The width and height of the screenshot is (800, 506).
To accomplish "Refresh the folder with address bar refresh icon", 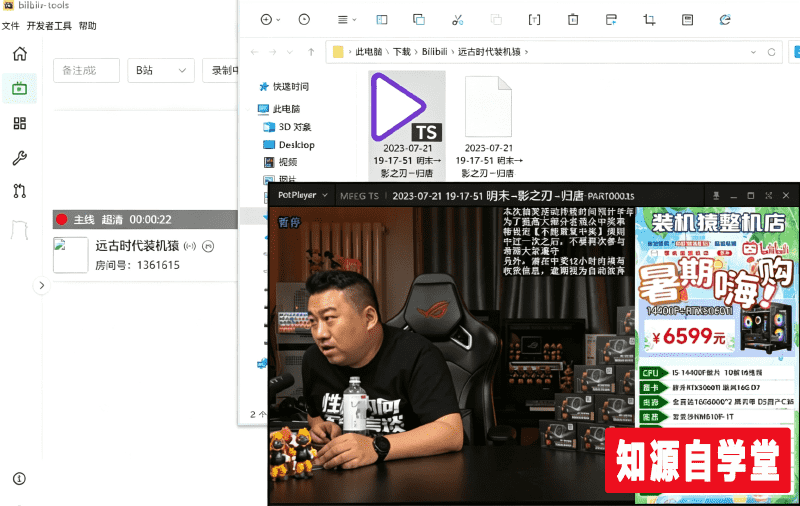I will pyautogui.click(x=771, y=52).
